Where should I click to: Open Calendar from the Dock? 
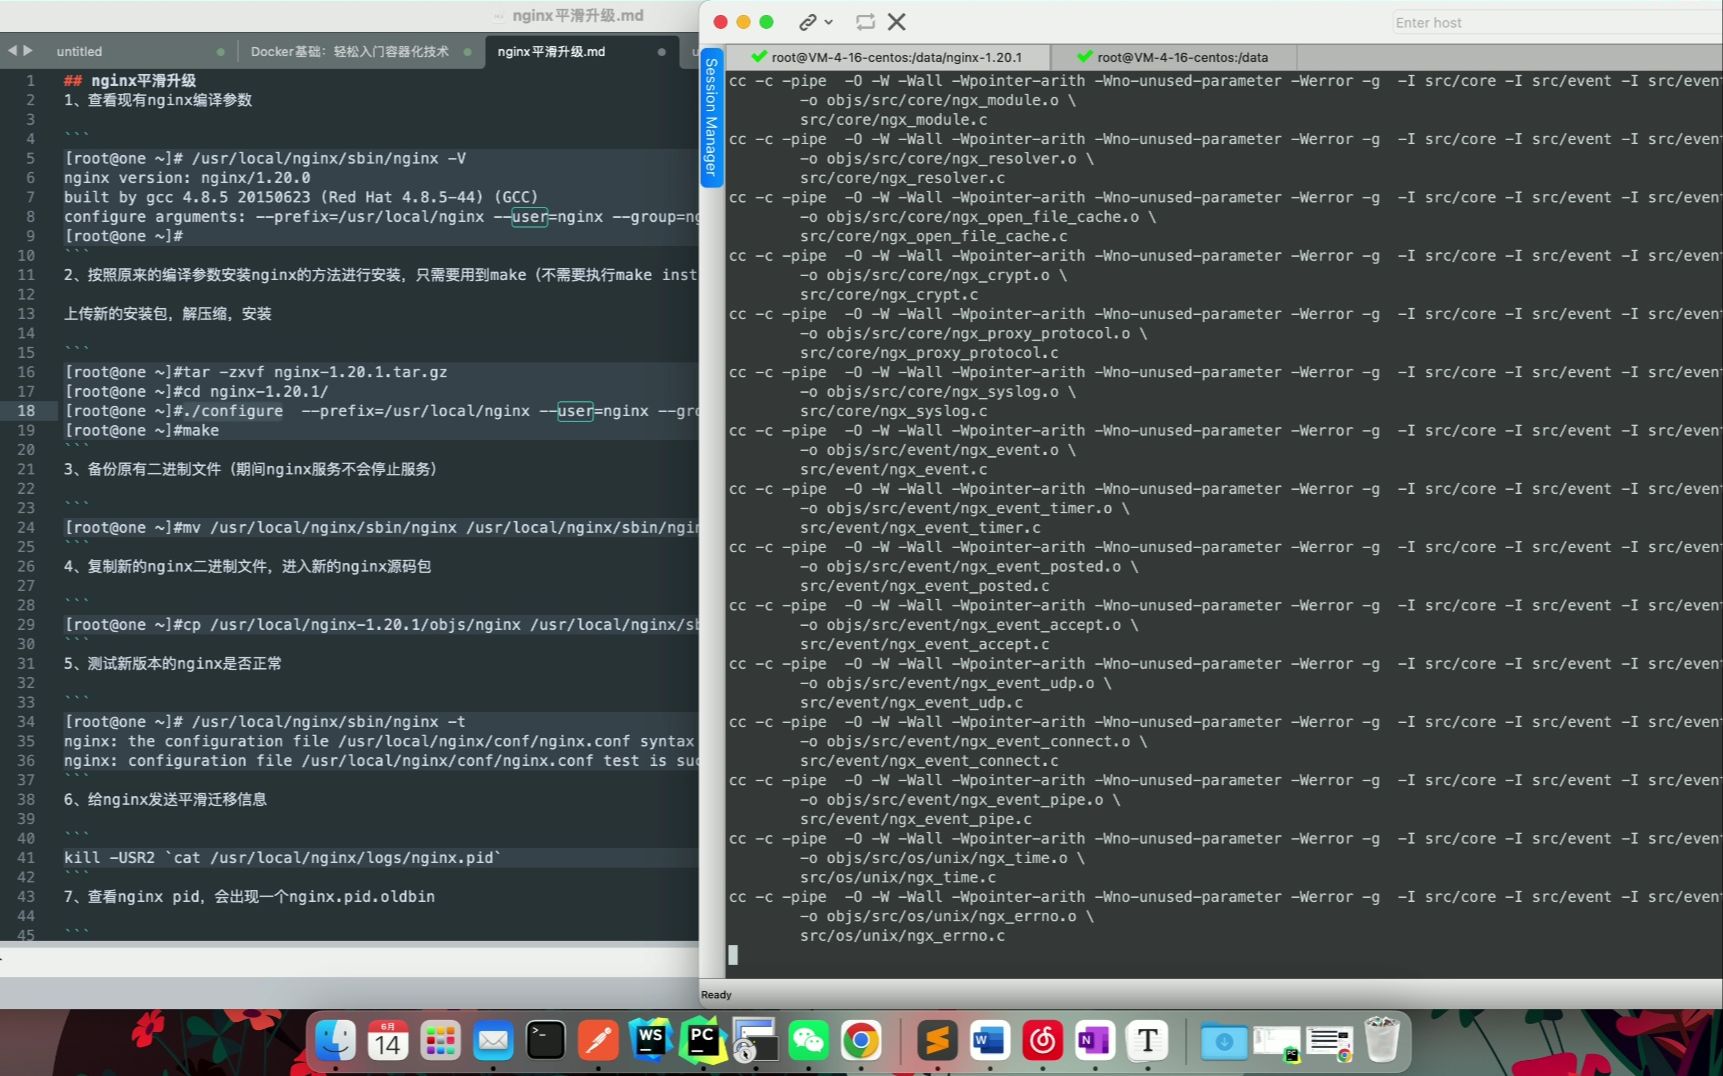(x=387, y=1041)
